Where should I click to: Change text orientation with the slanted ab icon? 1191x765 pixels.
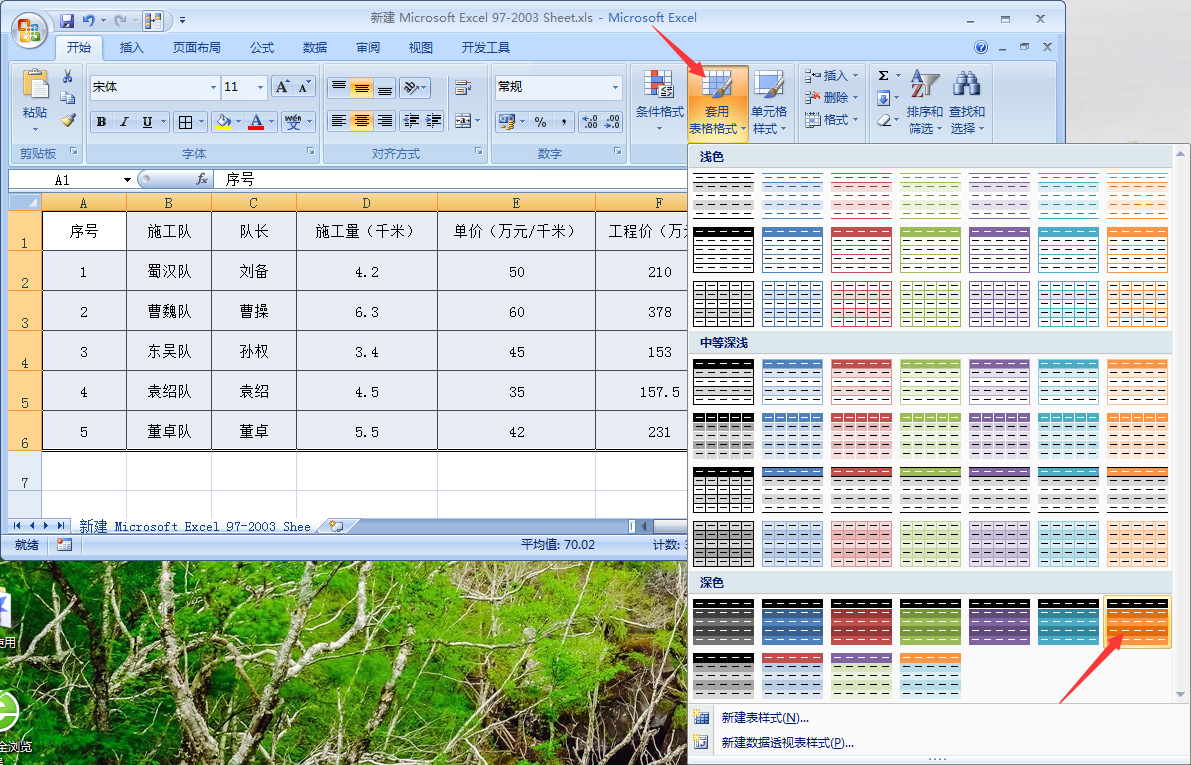[411, 87]
